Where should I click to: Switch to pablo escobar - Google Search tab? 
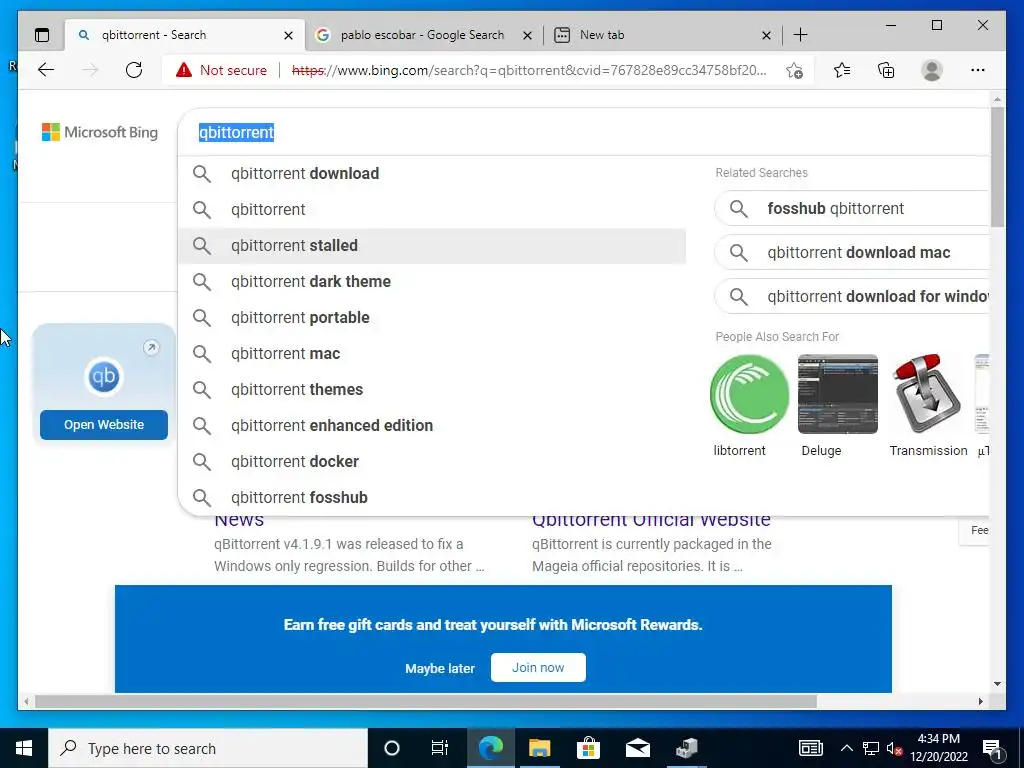(x=422, y=35)
